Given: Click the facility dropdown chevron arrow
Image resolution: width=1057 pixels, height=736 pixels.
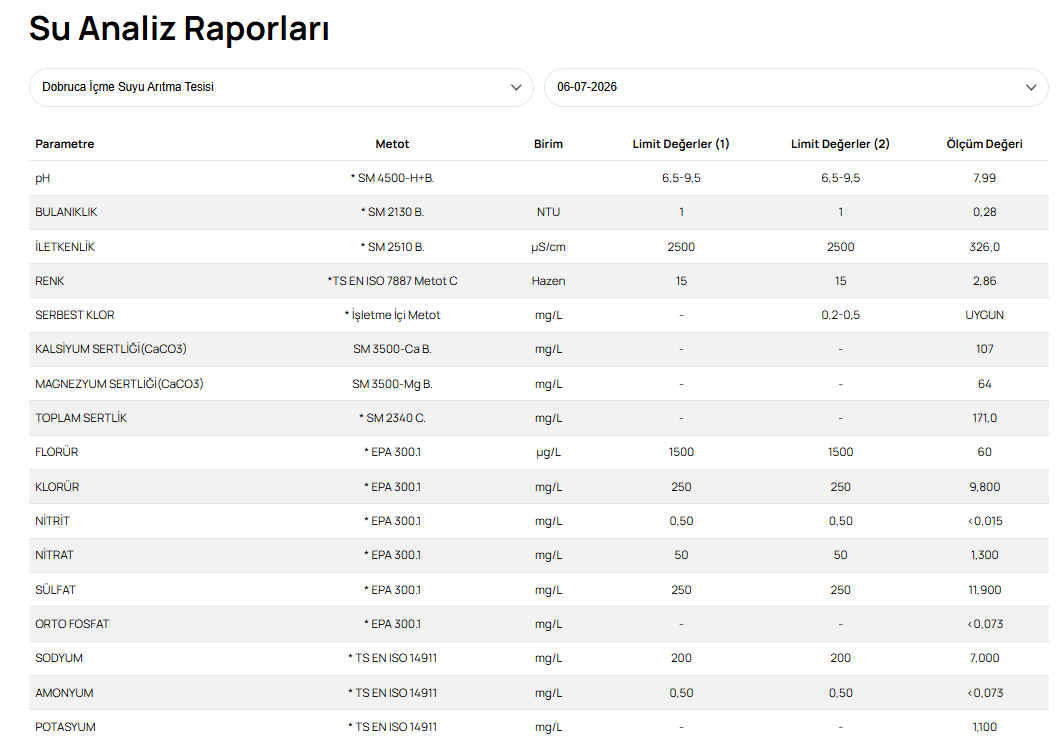Looking at the screenshot, I should pyautogui.click(x=516, y=88).
